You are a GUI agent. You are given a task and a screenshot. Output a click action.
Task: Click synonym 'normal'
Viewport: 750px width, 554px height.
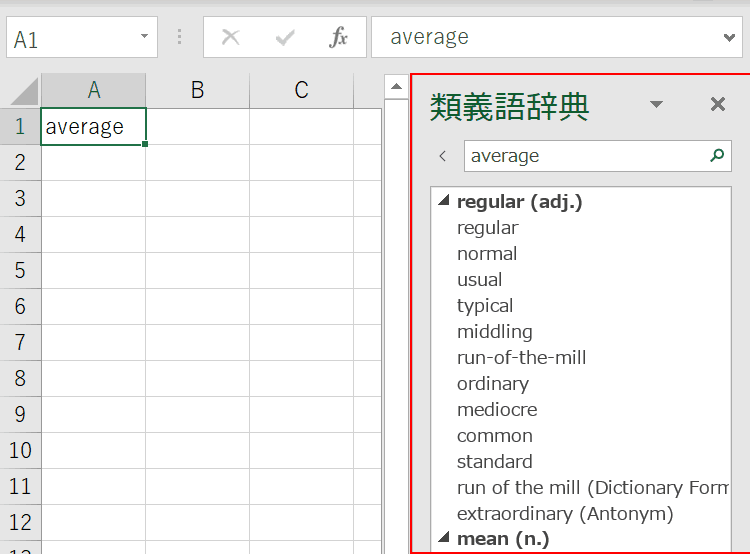tap(487, 254)
